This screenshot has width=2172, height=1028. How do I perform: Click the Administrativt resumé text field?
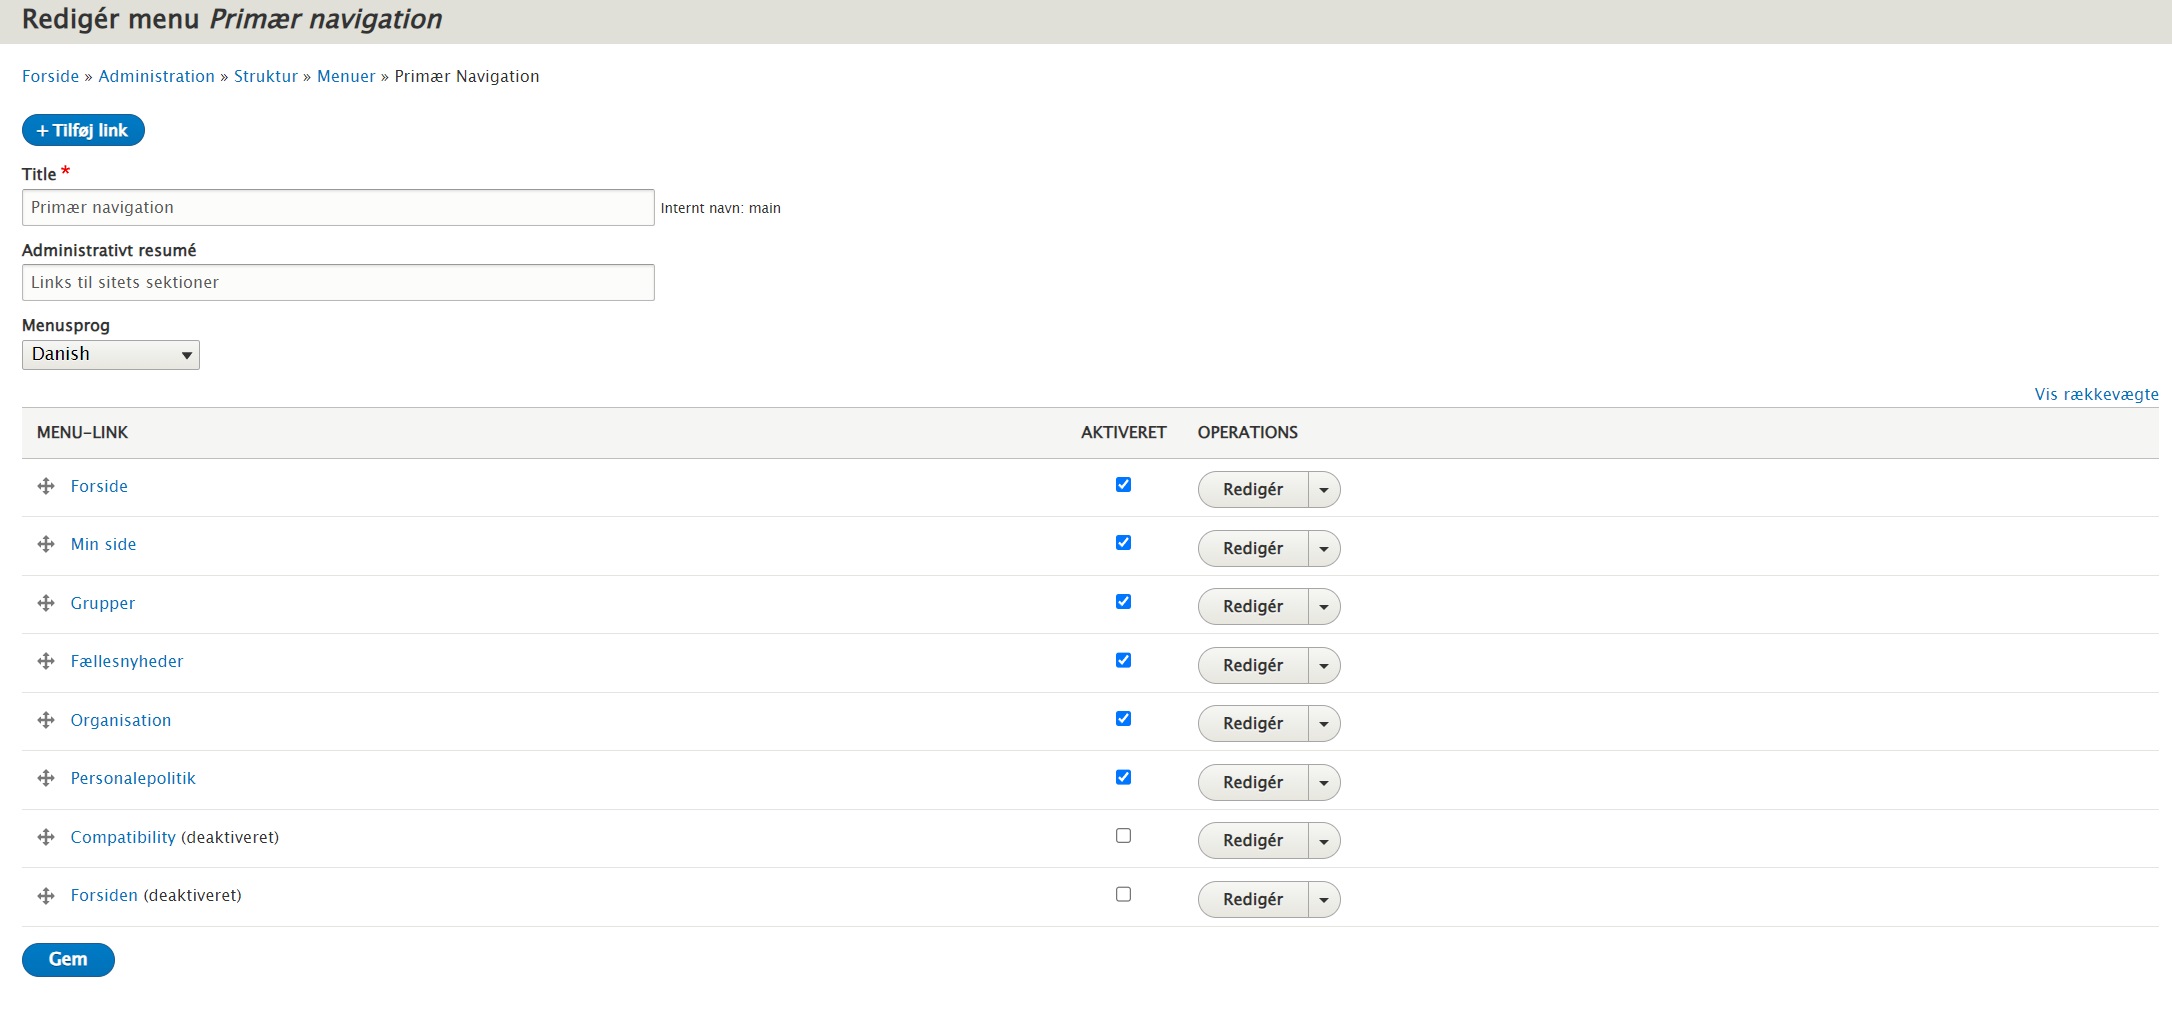click(338, 283)
